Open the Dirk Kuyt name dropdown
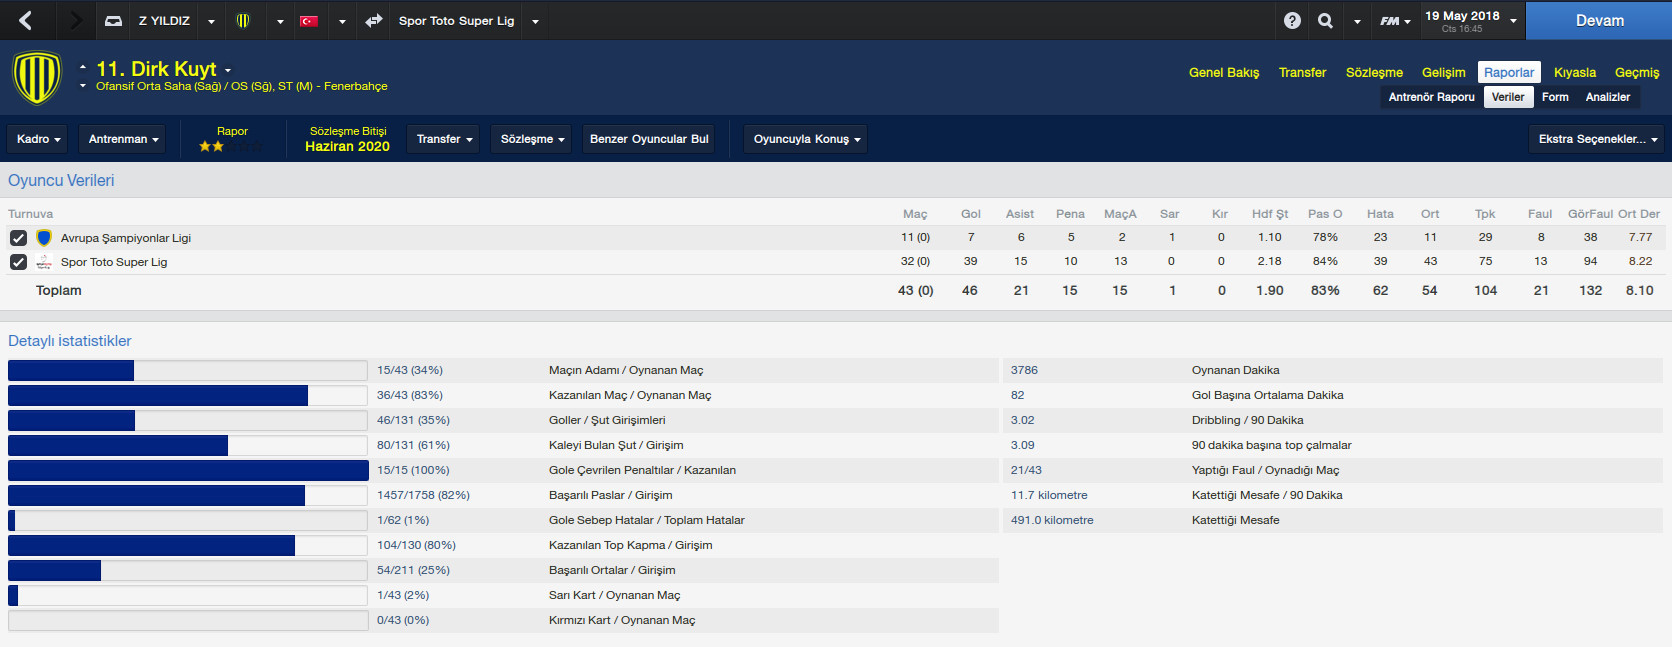The image size is (1672, 647). tap(228, 70)
